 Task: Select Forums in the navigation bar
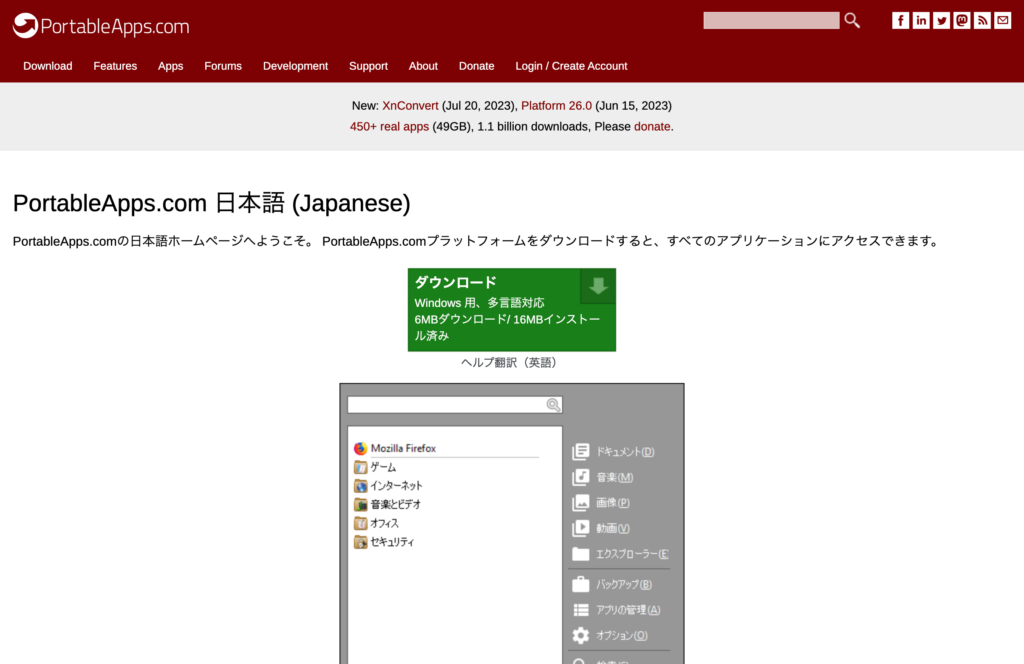tap(223, 66)
